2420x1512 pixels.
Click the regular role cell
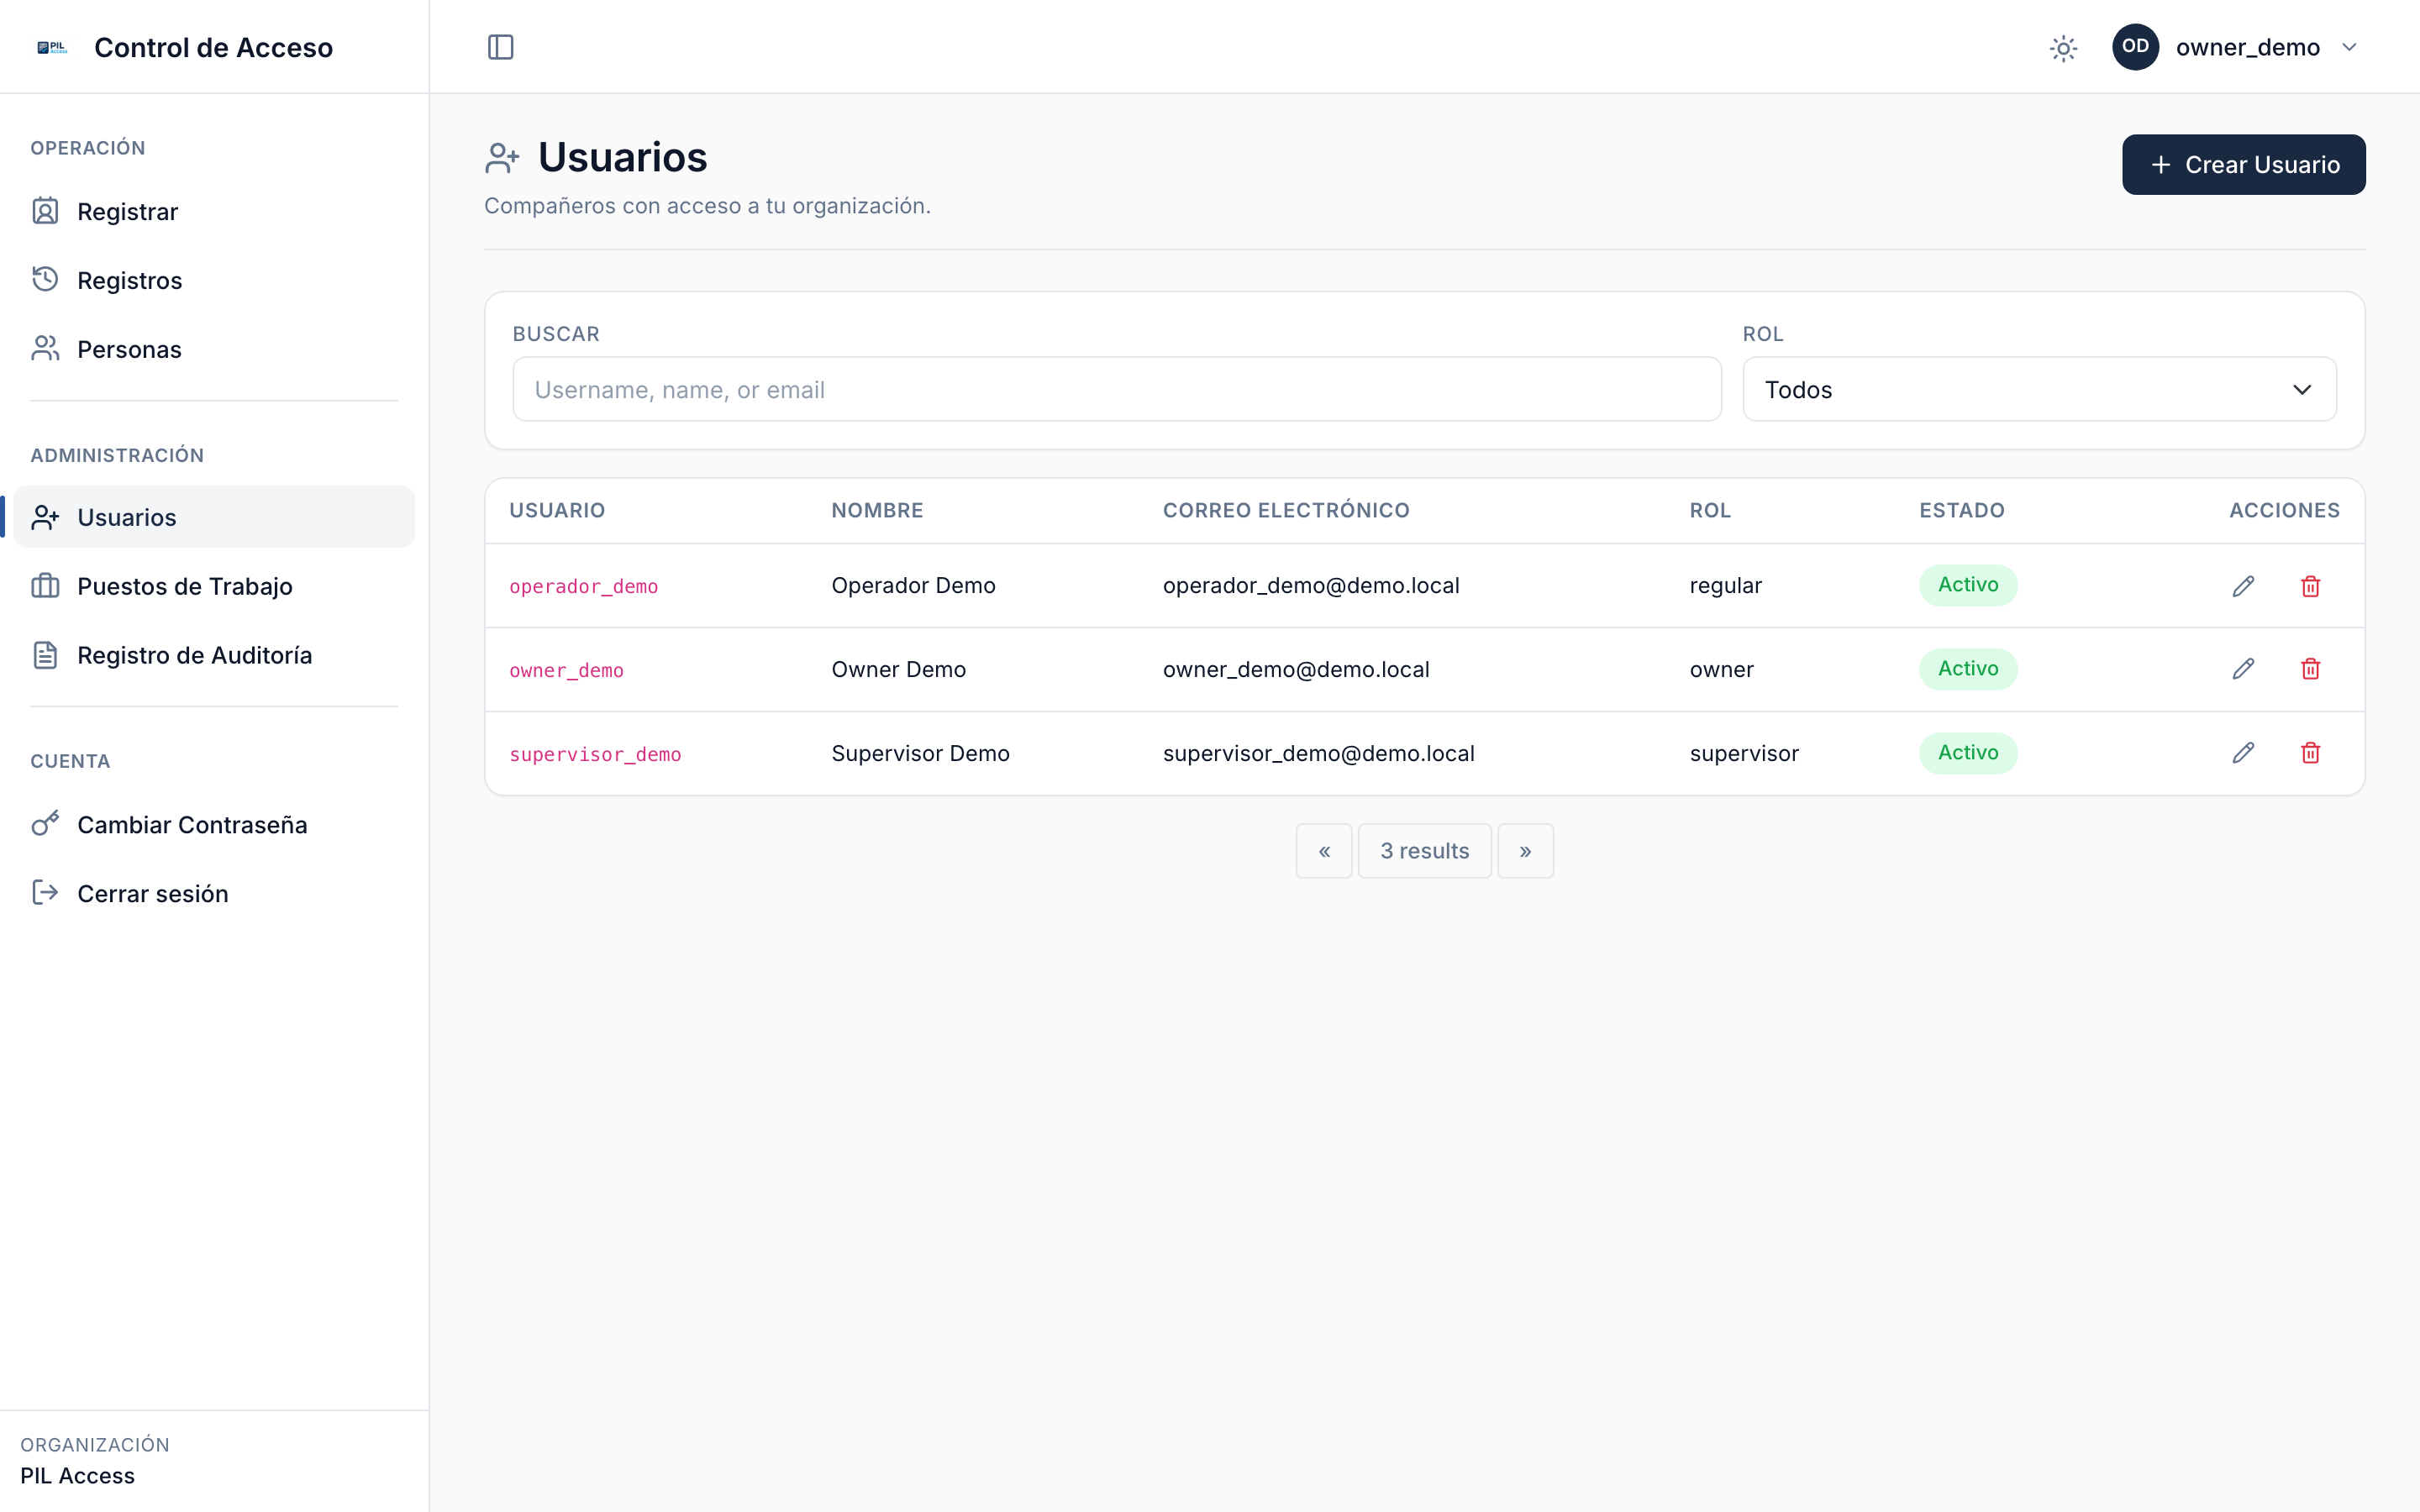pos(1725,585)
